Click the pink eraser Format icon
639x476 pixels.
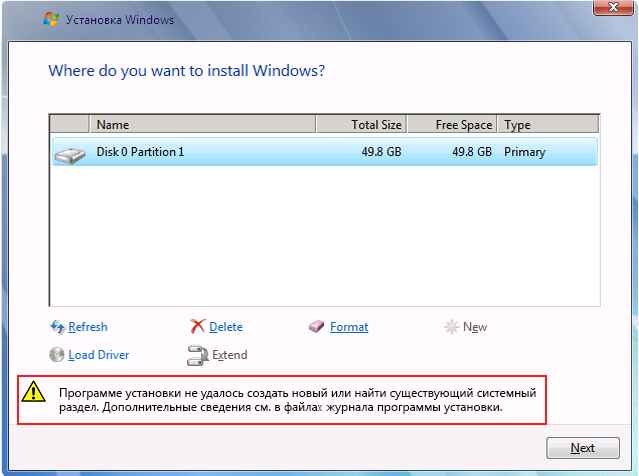(x=316, y=326)
